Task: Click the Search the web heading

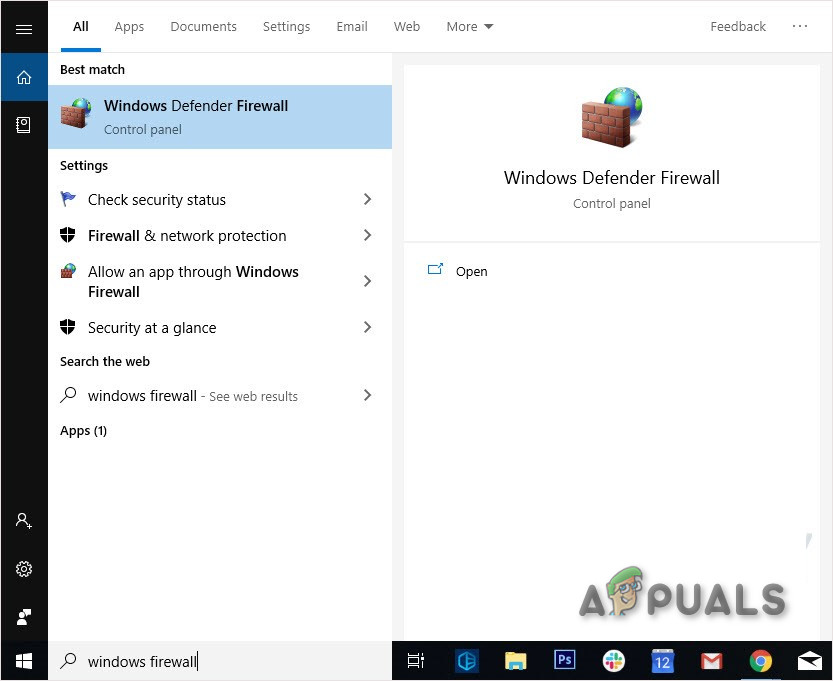Action: pyautogui.click(x=105, y=361)
